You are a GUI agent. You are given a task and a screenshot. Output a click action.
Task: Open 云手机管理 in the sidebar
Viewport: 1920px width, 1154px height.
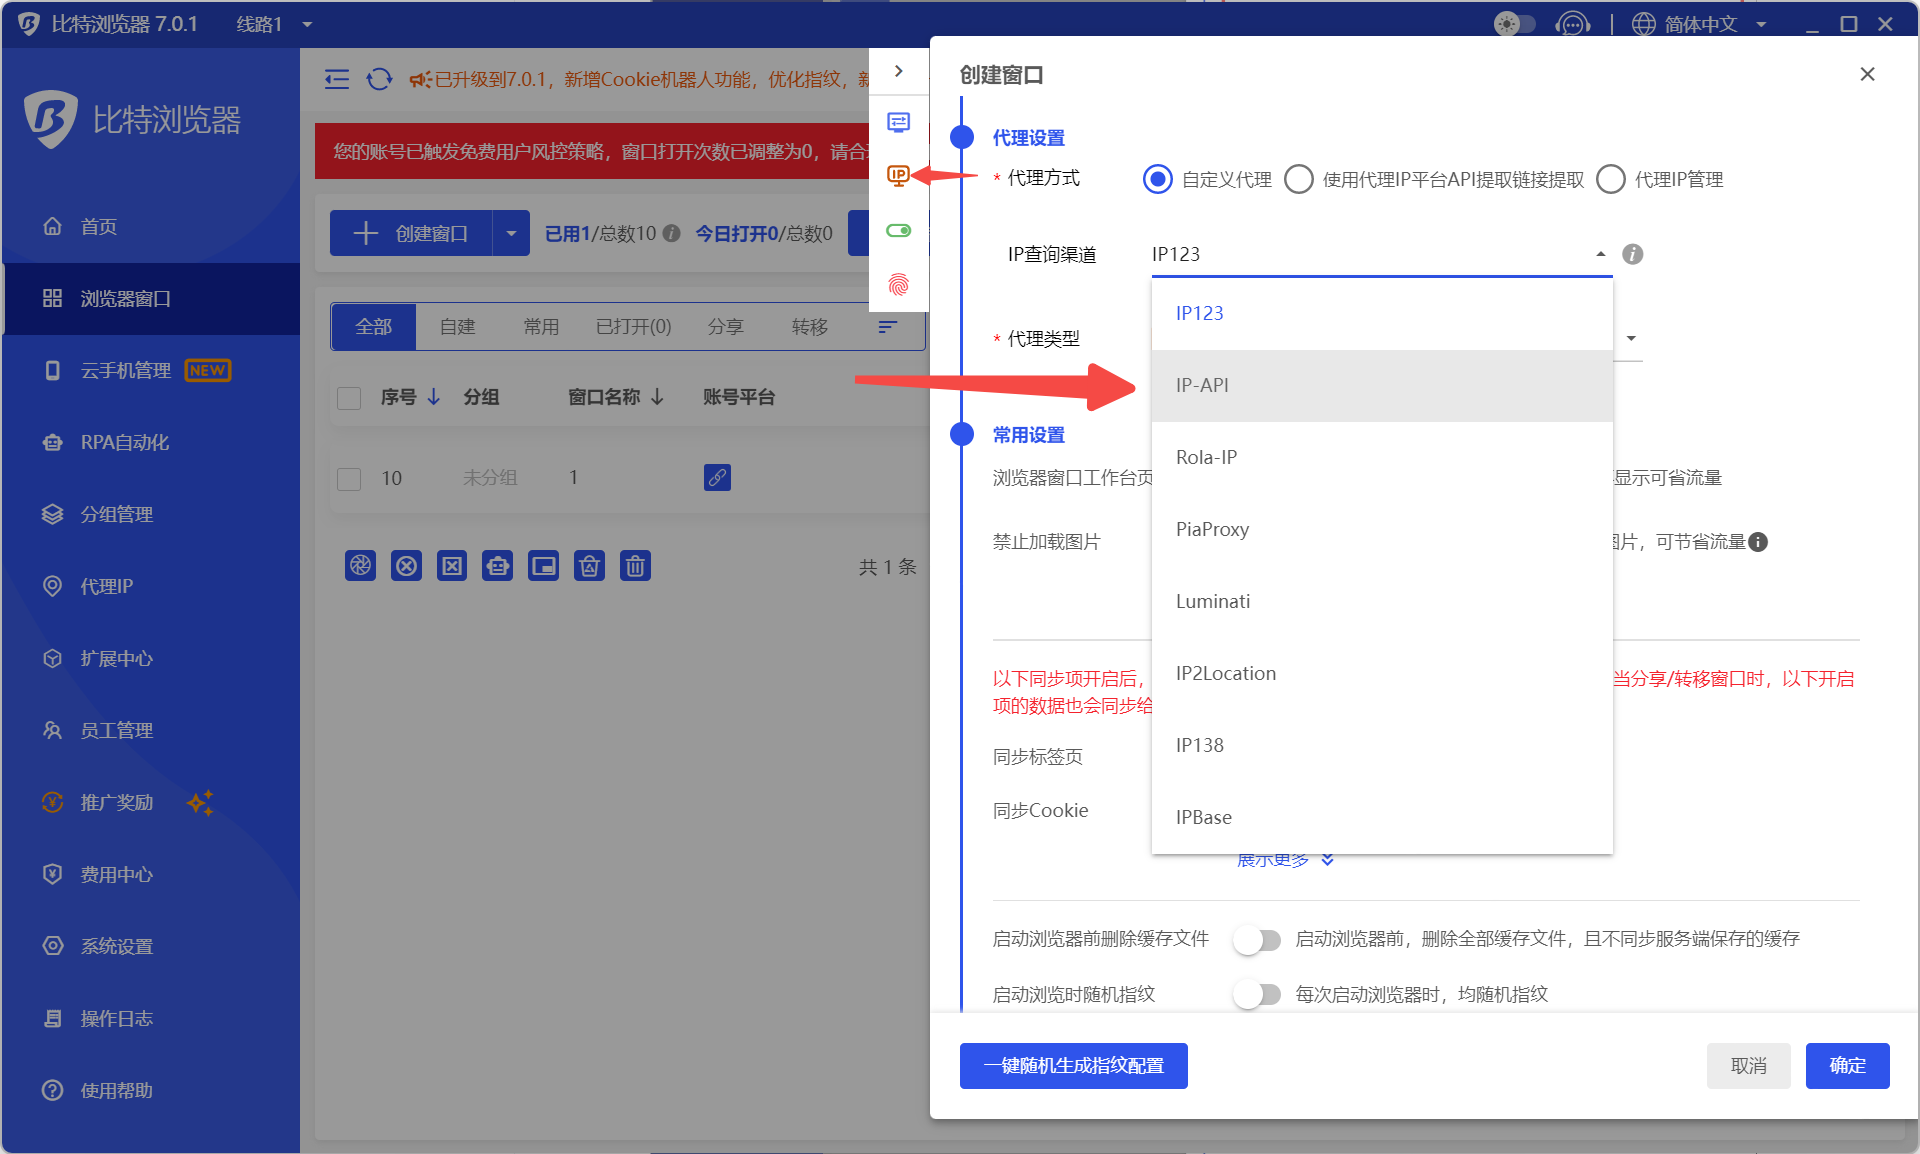[125, 371]
